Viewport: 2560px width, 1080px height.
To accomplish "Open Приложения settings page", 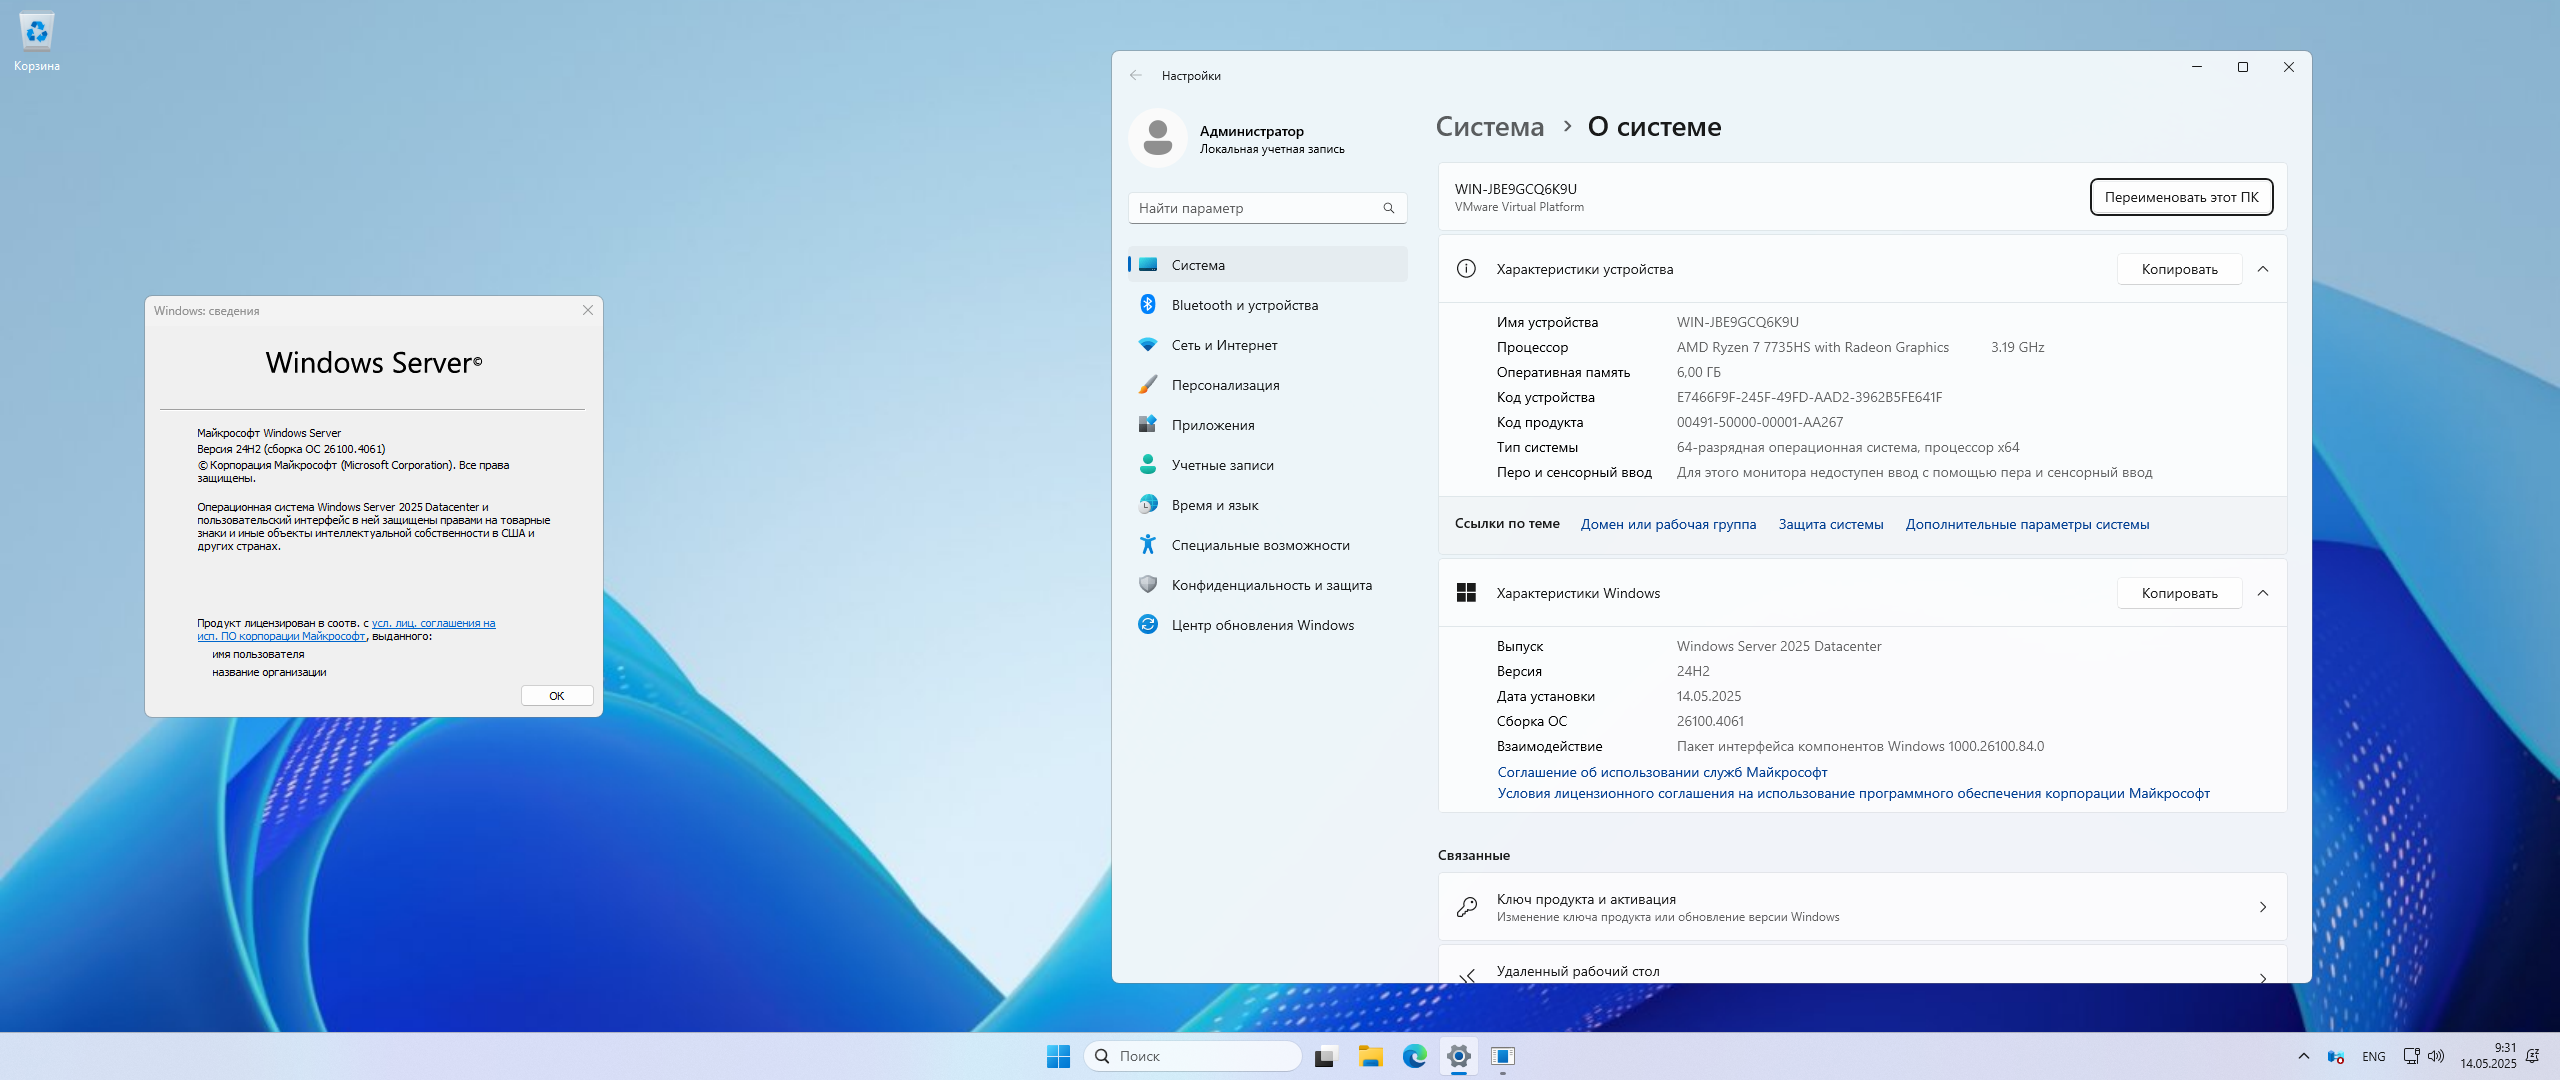I will [1268, 425].
